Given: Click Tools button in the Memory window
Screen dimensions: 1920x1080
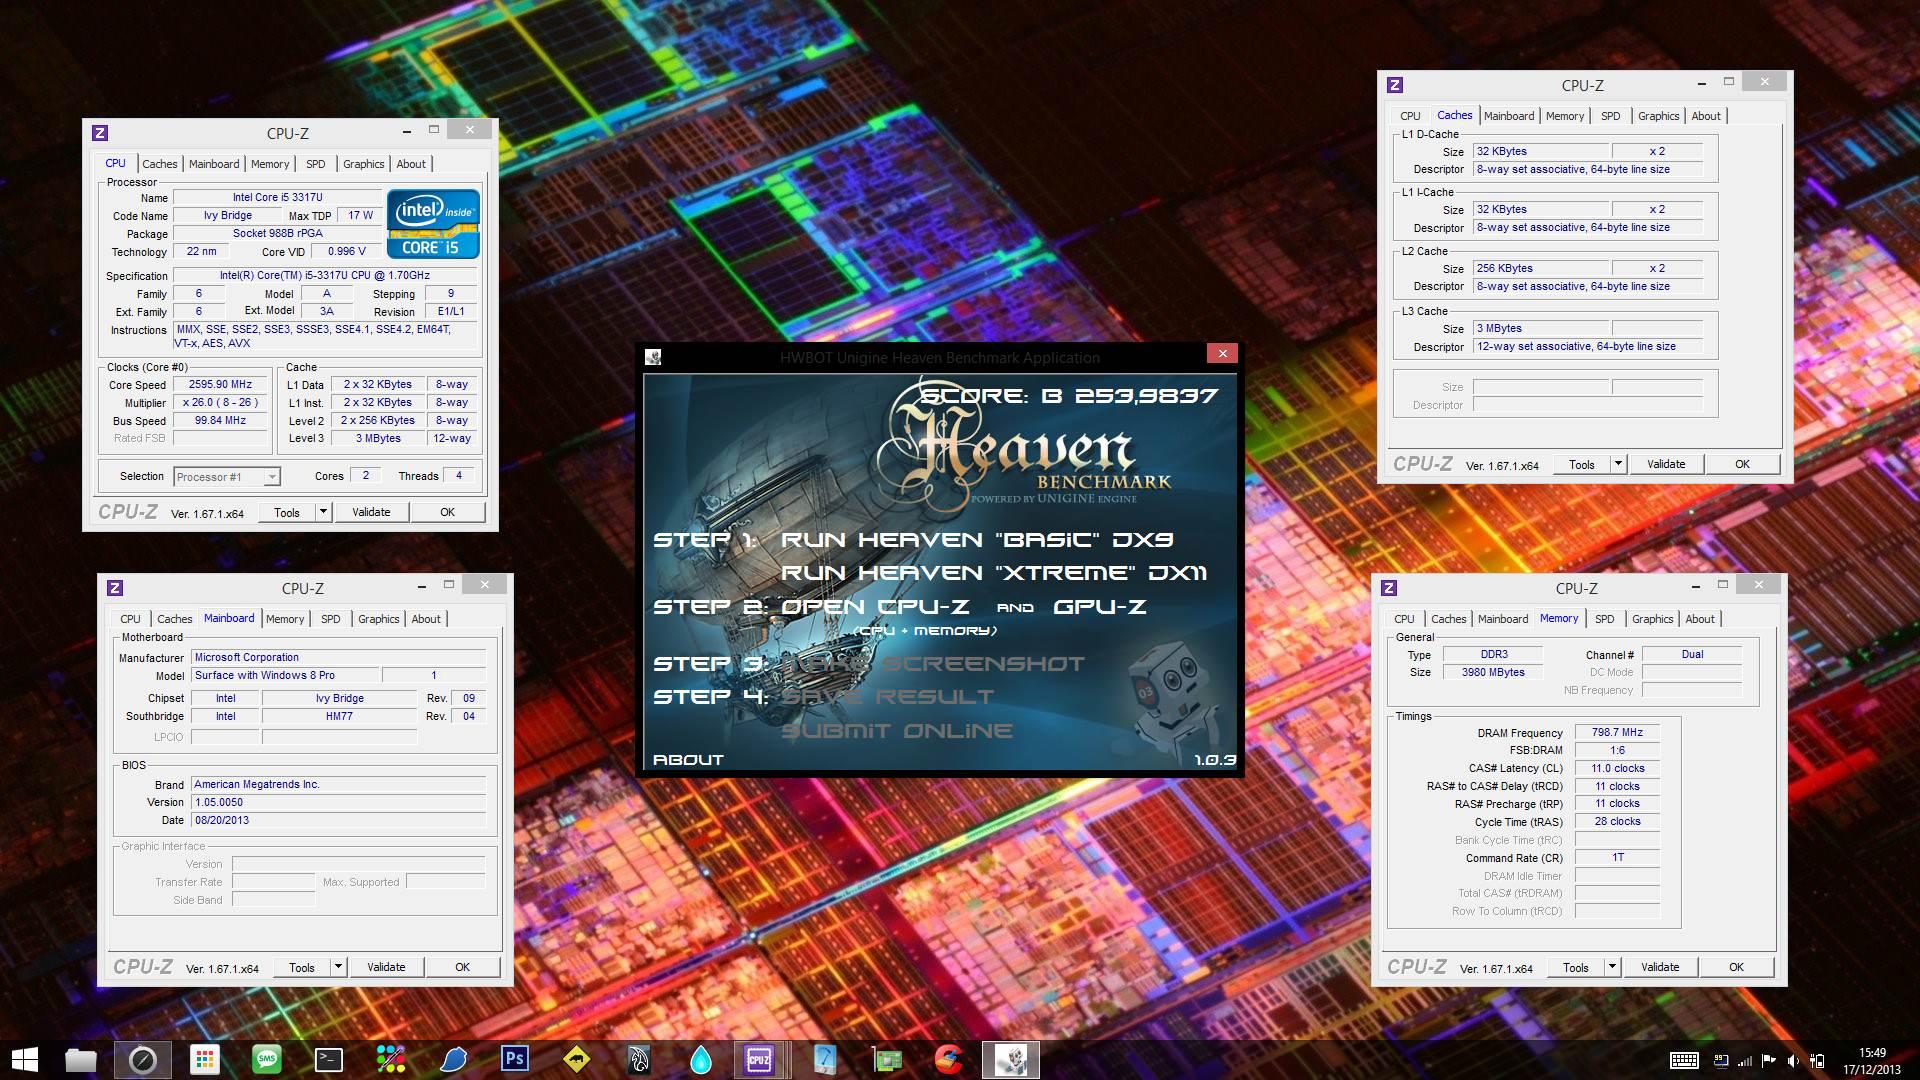Looking at the screenshot, I should click(1576, 967).
